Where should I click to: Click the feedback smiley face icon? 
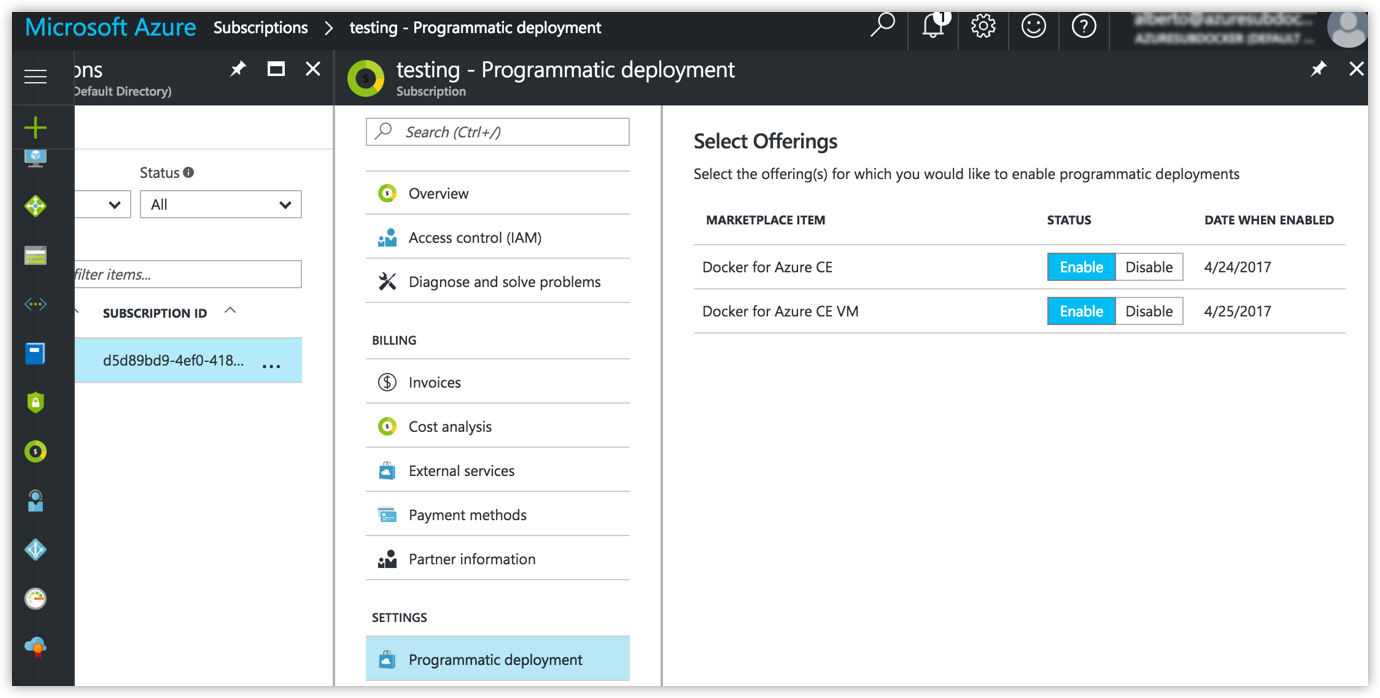(1033, 26)
